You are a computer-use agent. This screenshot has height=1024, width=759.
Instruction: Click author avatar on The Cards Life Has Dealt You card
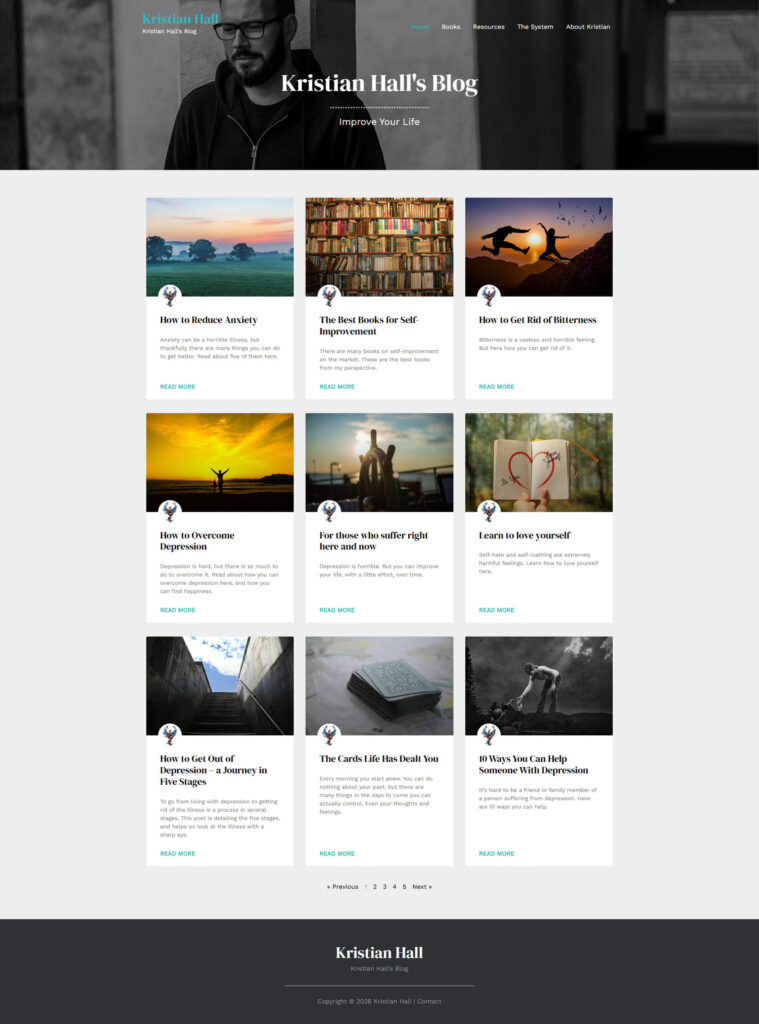(329, 735)
